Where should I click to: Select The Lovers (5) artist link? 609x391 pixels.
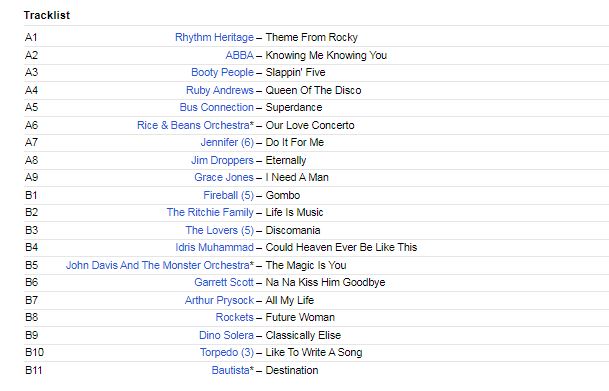point(219,230)
